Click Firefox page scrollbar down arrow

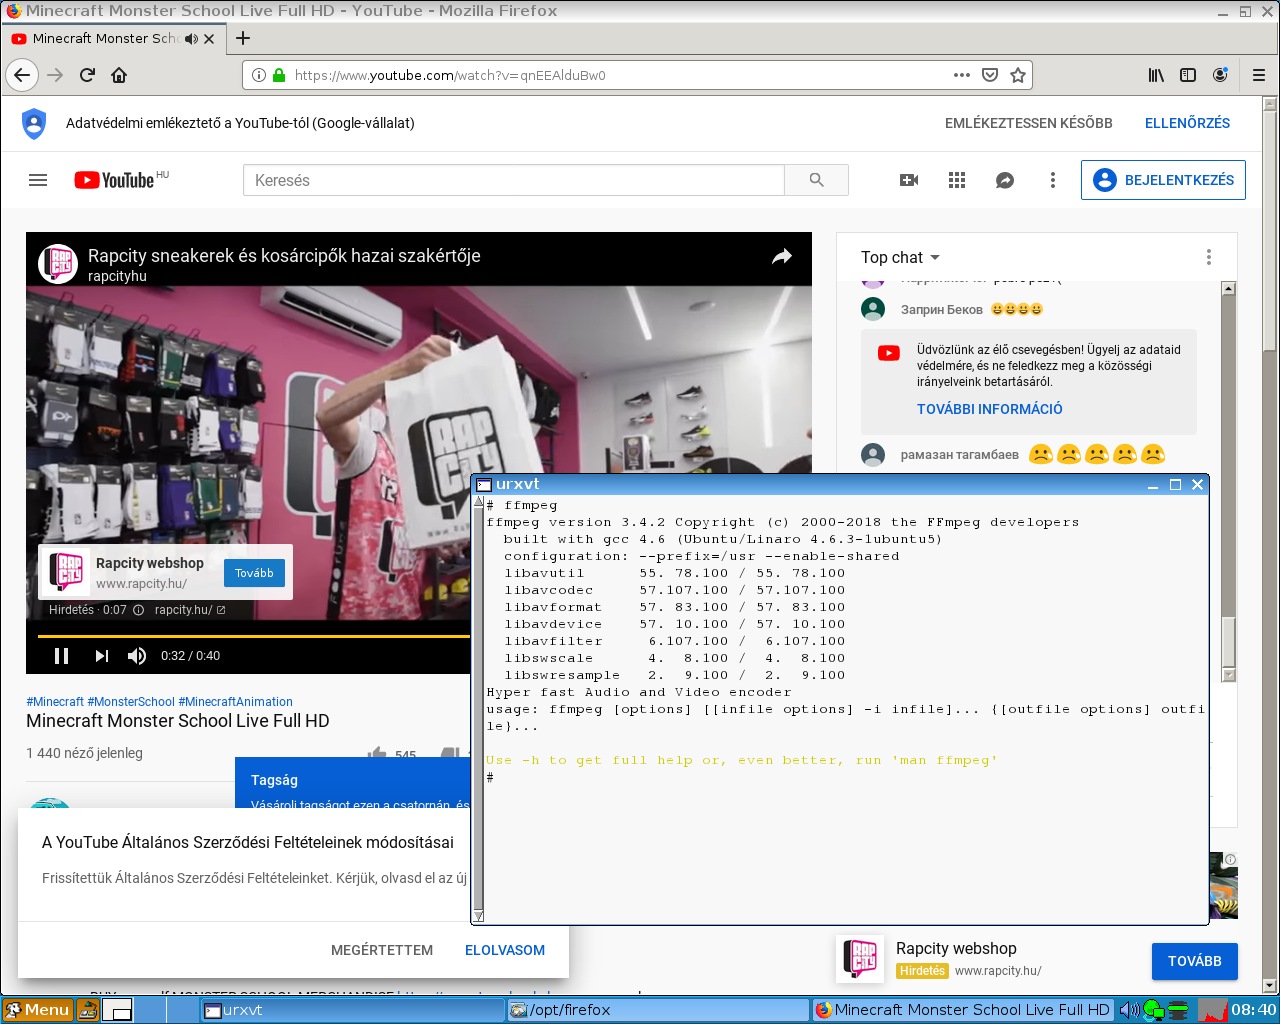pyautogui.click(x=1270, y=986)
